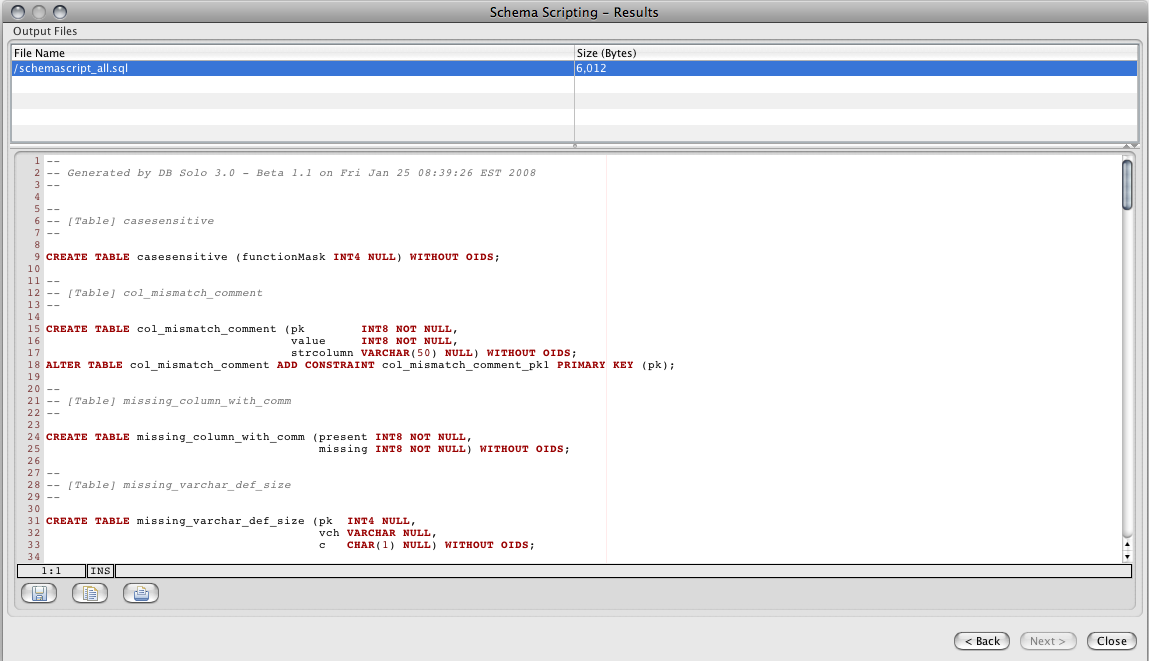
Task: Click the [Table] missing_varchar_def_size comment
Action: 169,485
